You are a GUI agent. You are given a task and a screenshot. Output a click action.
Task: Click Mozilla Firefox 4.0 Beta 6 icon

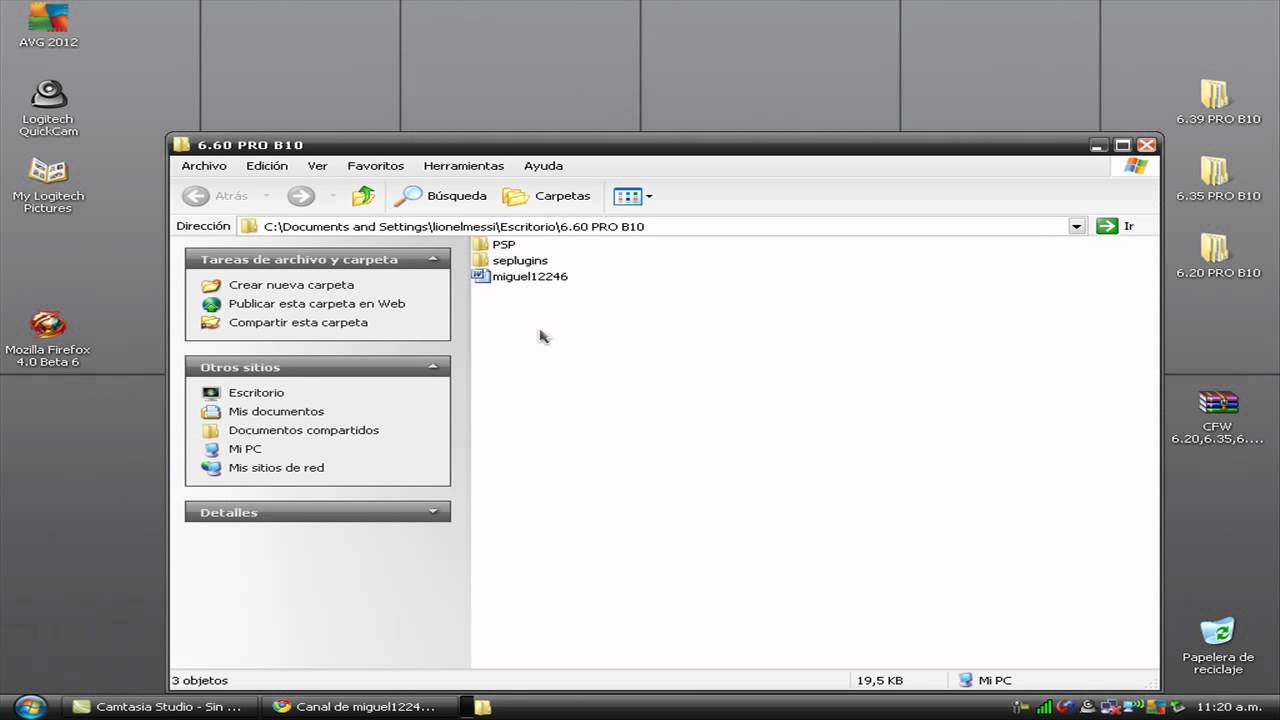click(x=48, y=338)
